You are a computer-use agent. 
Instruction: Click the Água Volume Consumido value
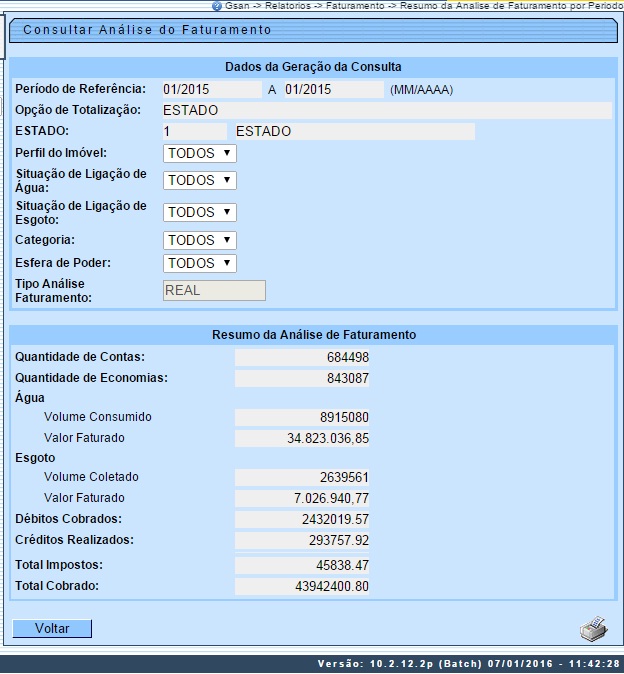tap(302, 417)
